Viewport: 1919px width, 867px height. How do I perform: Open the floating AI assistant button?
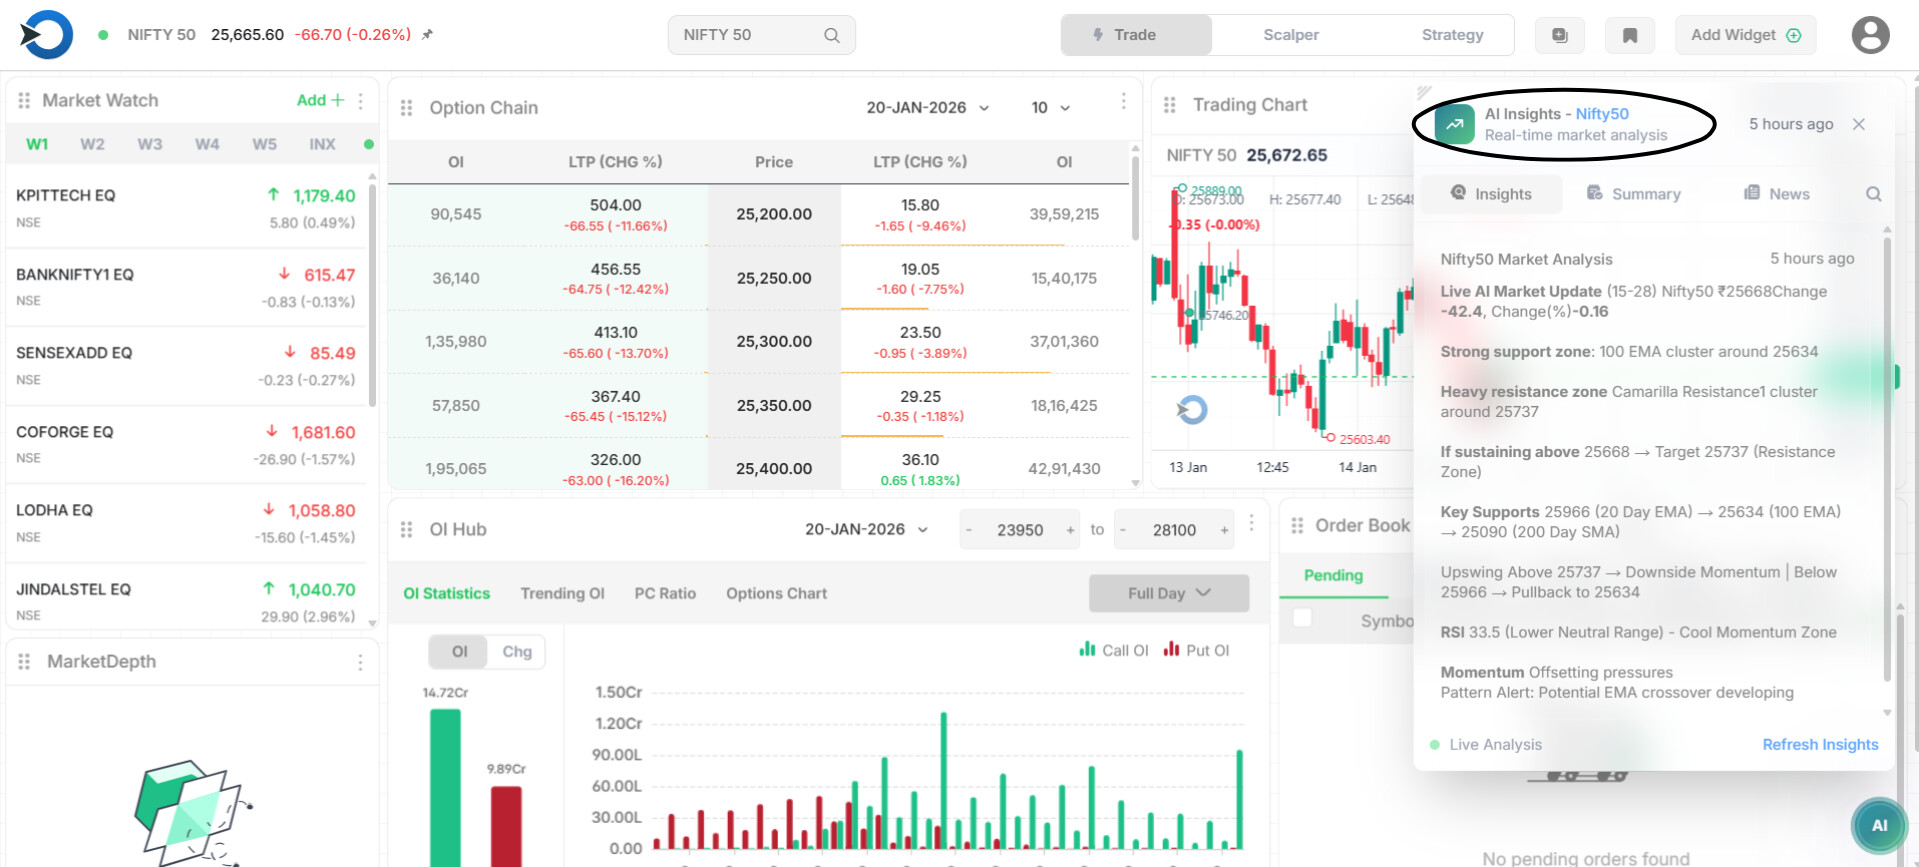[1879, 825]
